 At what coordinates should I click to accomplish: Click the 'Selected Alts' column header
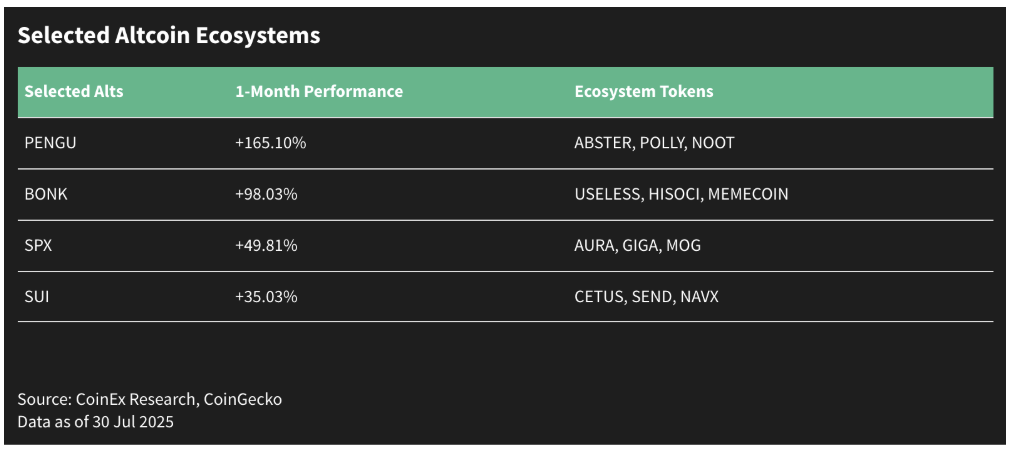click(74, 91)
